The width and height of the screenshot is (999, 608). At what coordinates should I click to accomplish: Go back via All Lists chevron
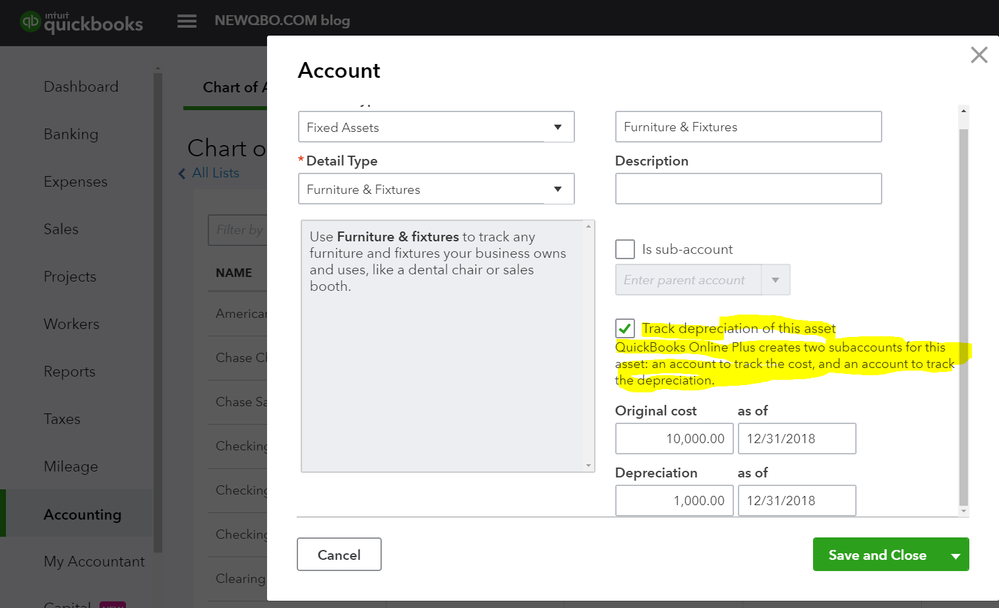click(183, 174)
